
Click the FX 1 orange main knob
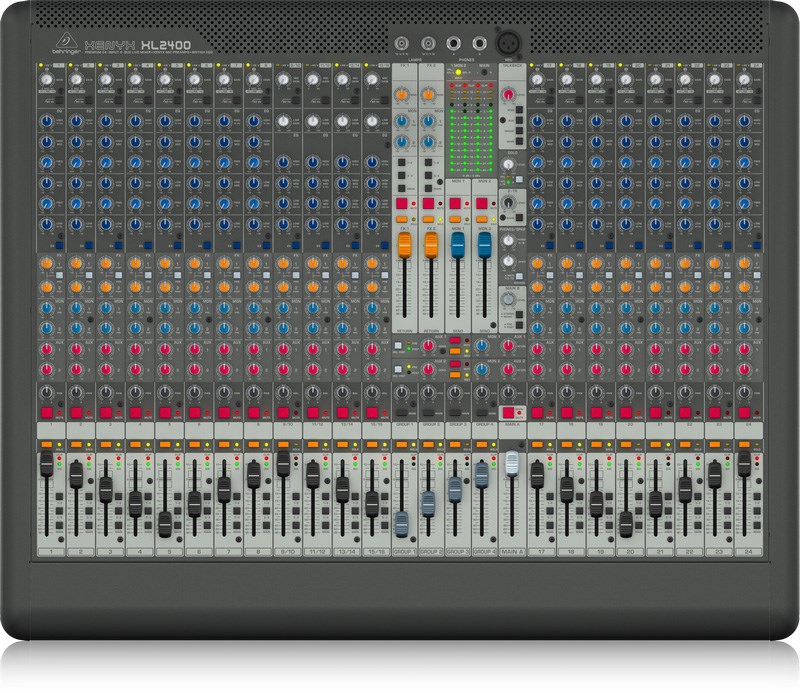click(402, 94)
